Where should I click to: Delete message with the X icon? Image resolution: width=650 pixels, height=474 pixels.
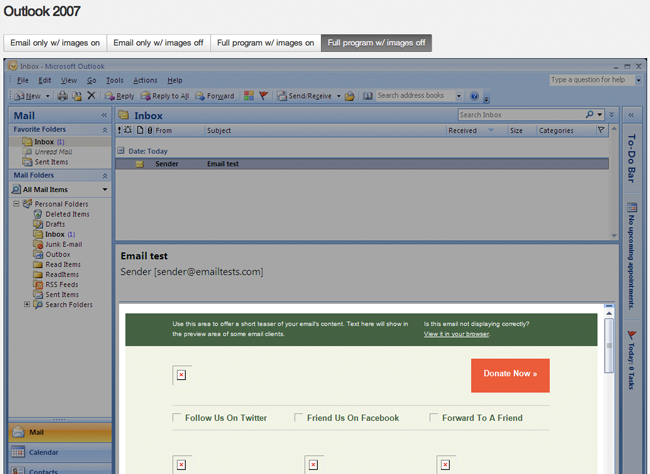coord(91,96)
